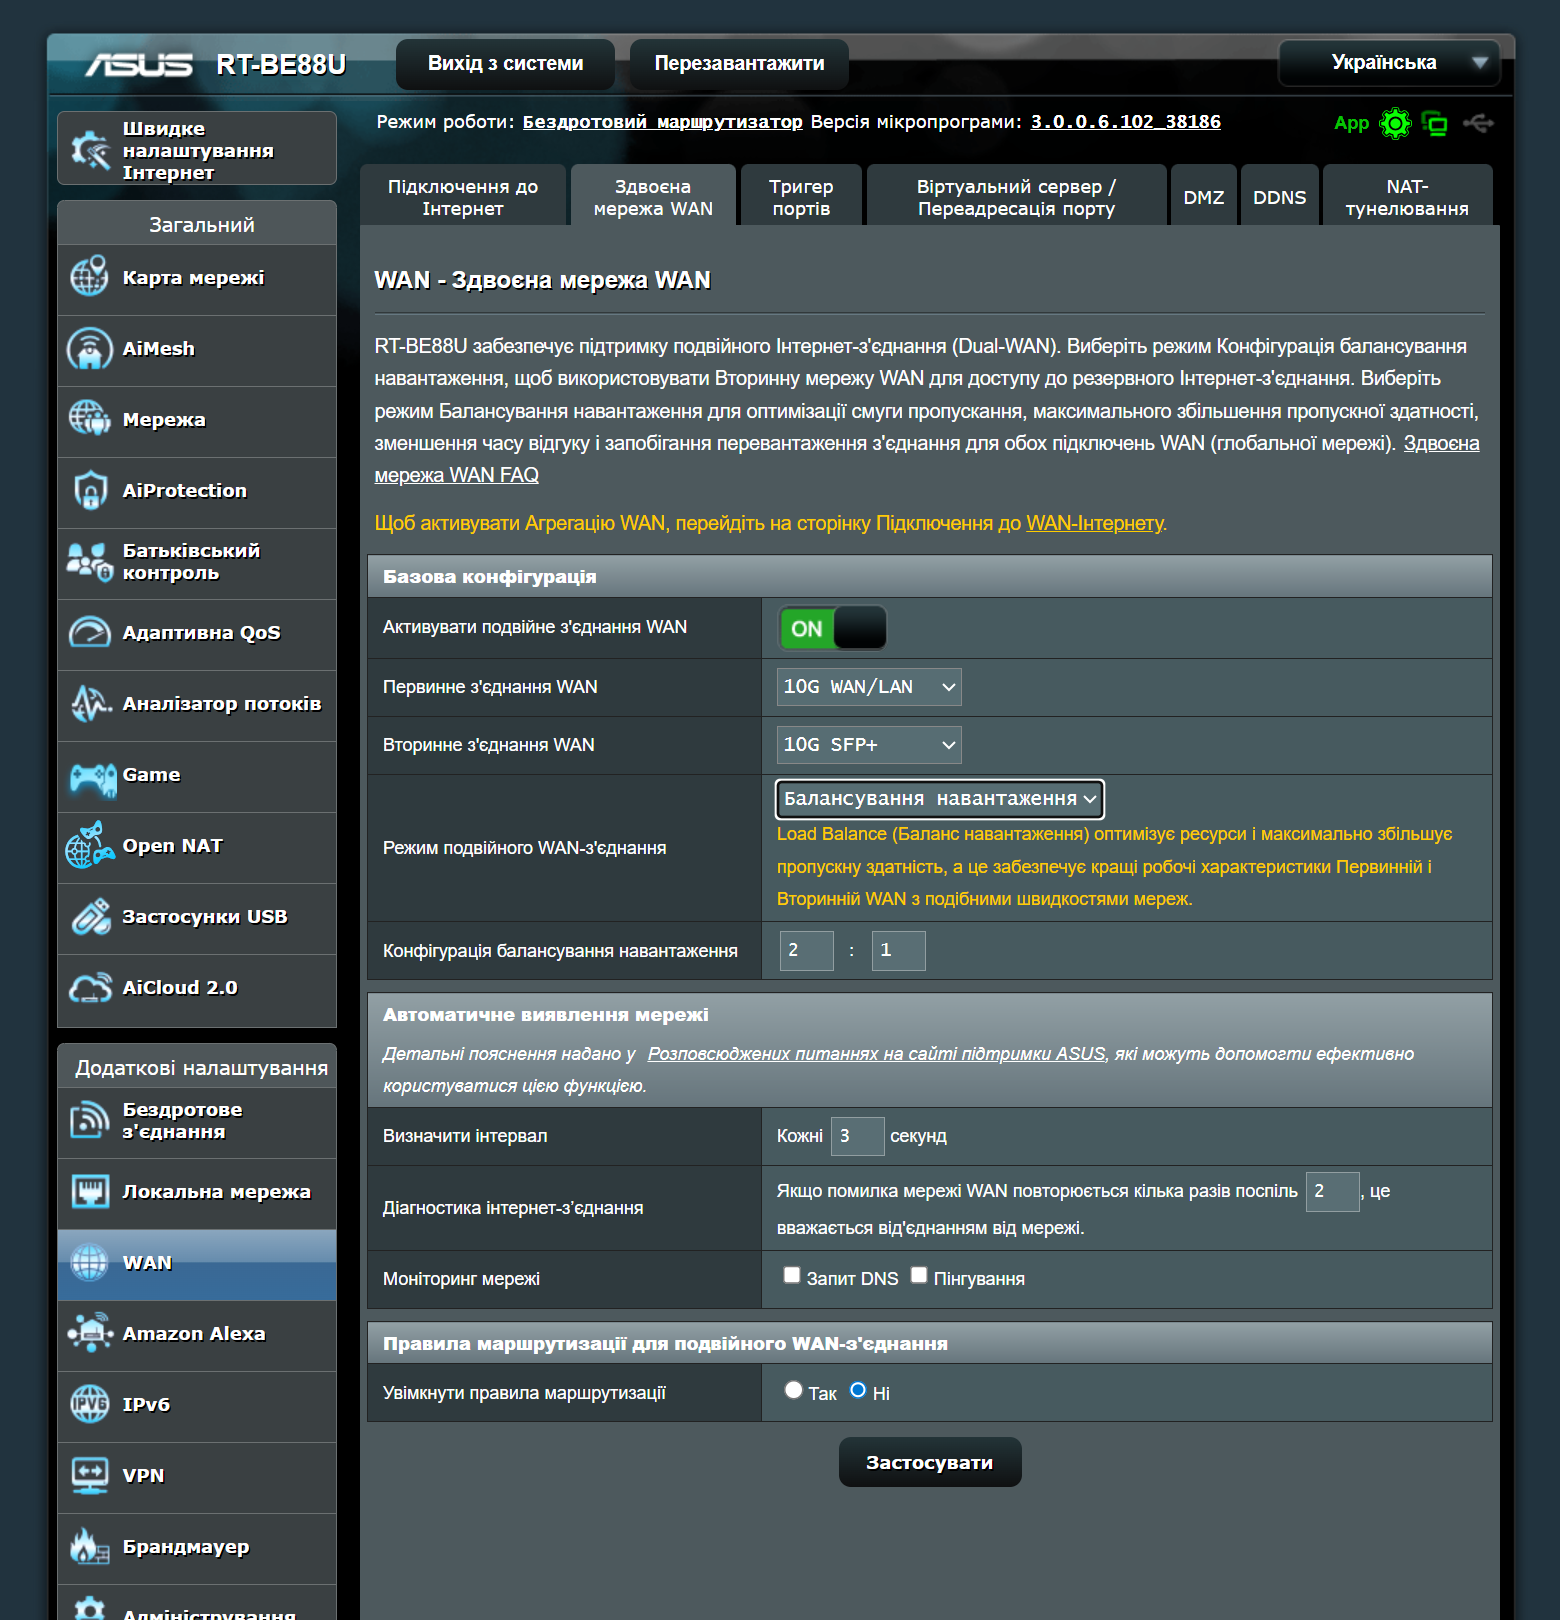
Task: Open Брандмауер menu item
Action: (x=197, y=1547)
